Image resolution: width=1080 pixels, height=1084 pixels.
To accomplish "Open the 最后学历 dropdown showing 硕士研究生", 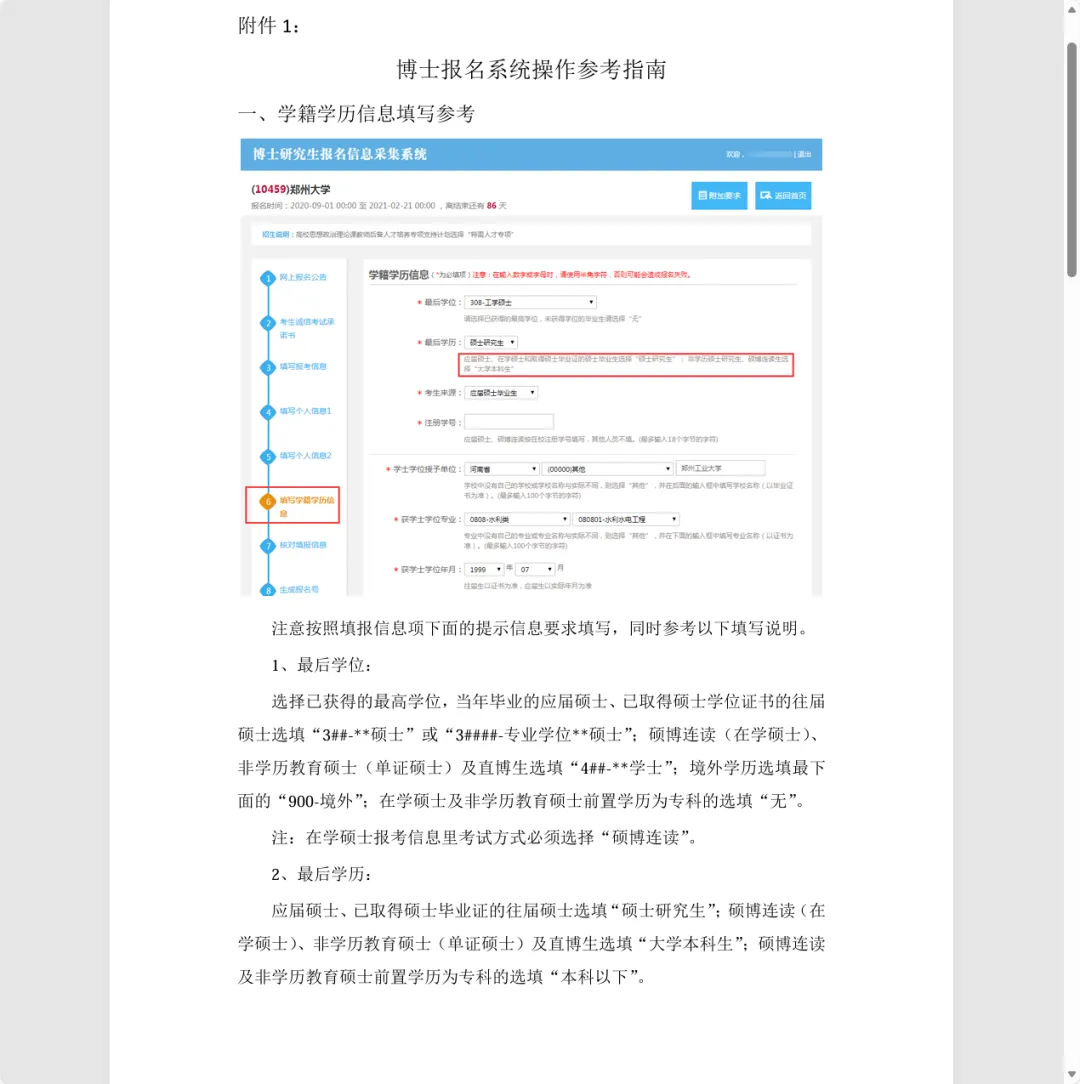I will coord(491,342).
